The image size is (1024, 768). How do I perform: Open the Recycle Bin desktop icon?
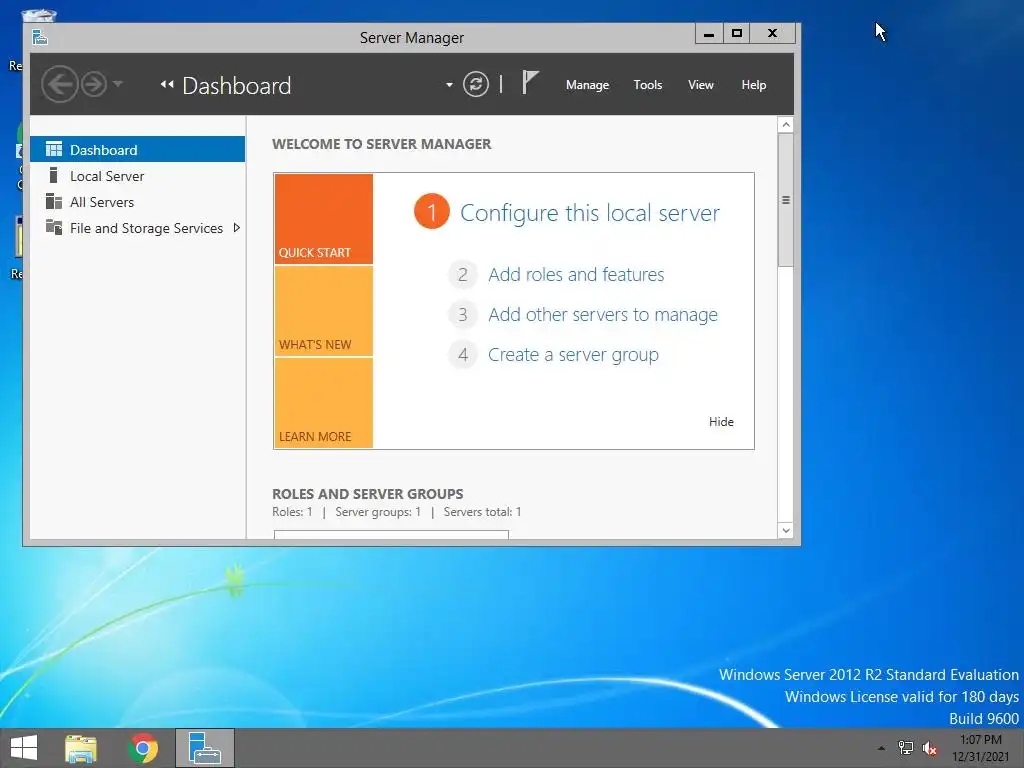click(x=38, y=16)
